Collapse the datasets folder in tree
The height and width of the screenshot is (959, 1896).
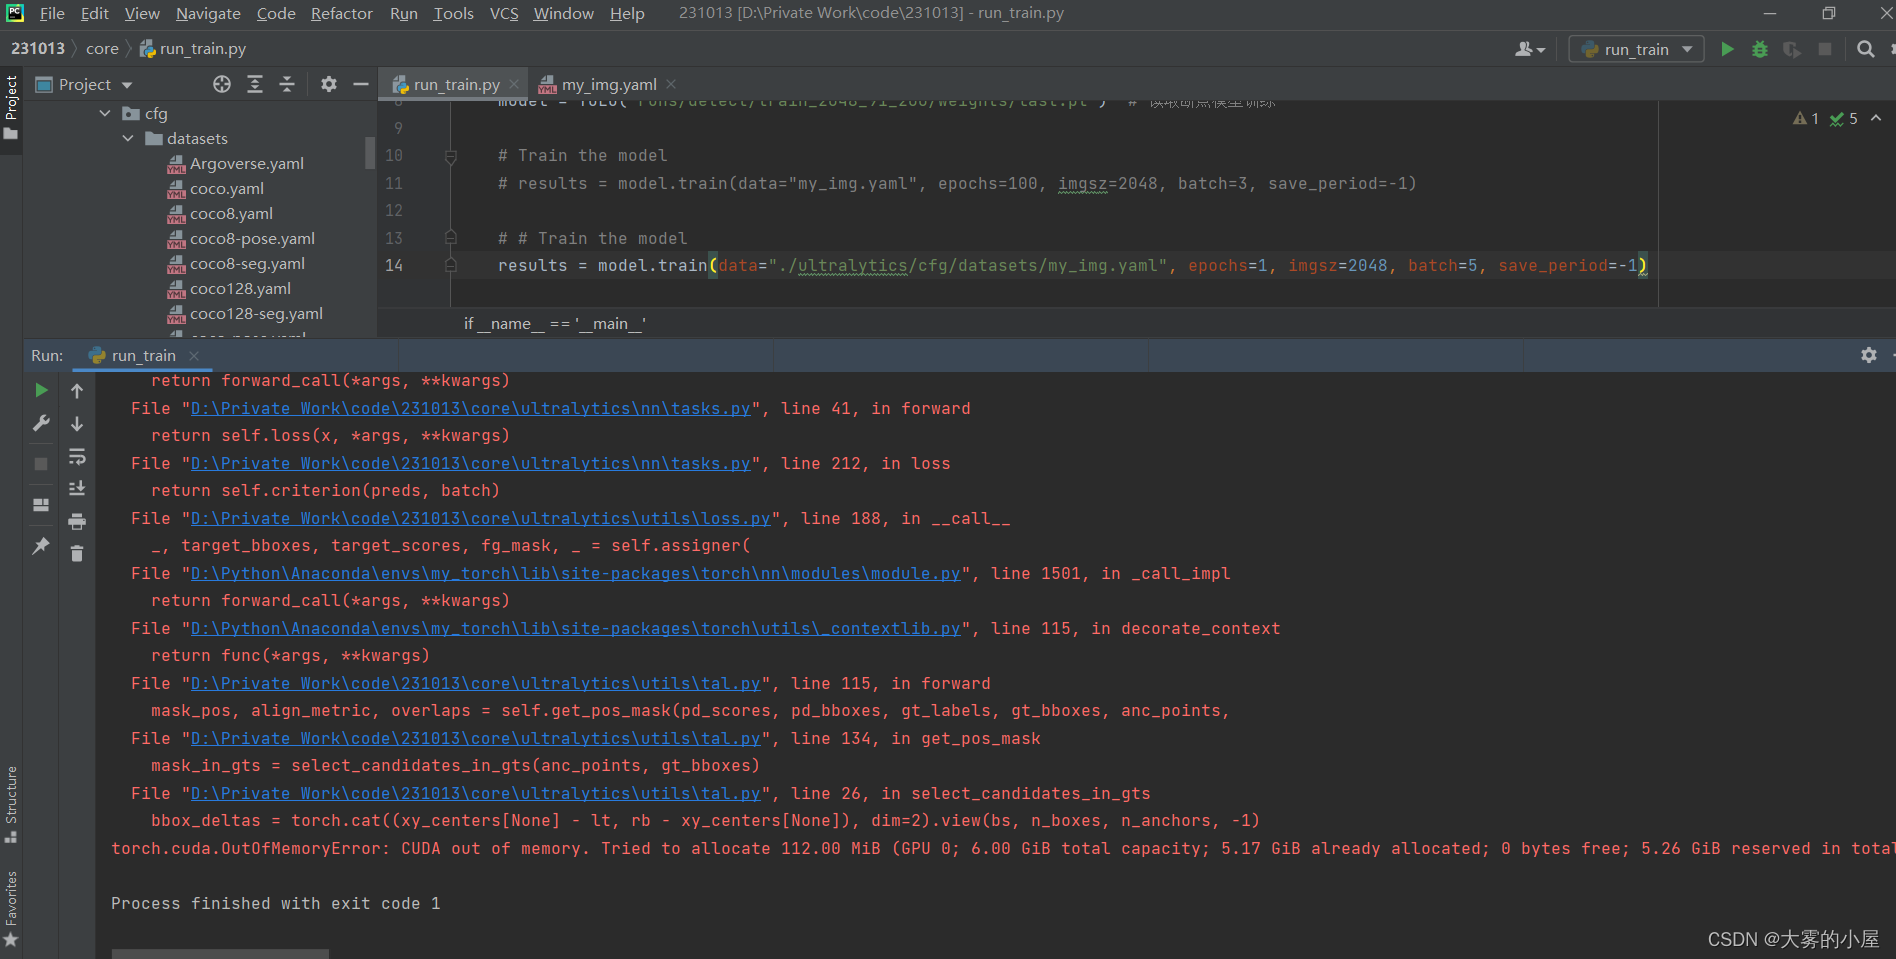128,139
